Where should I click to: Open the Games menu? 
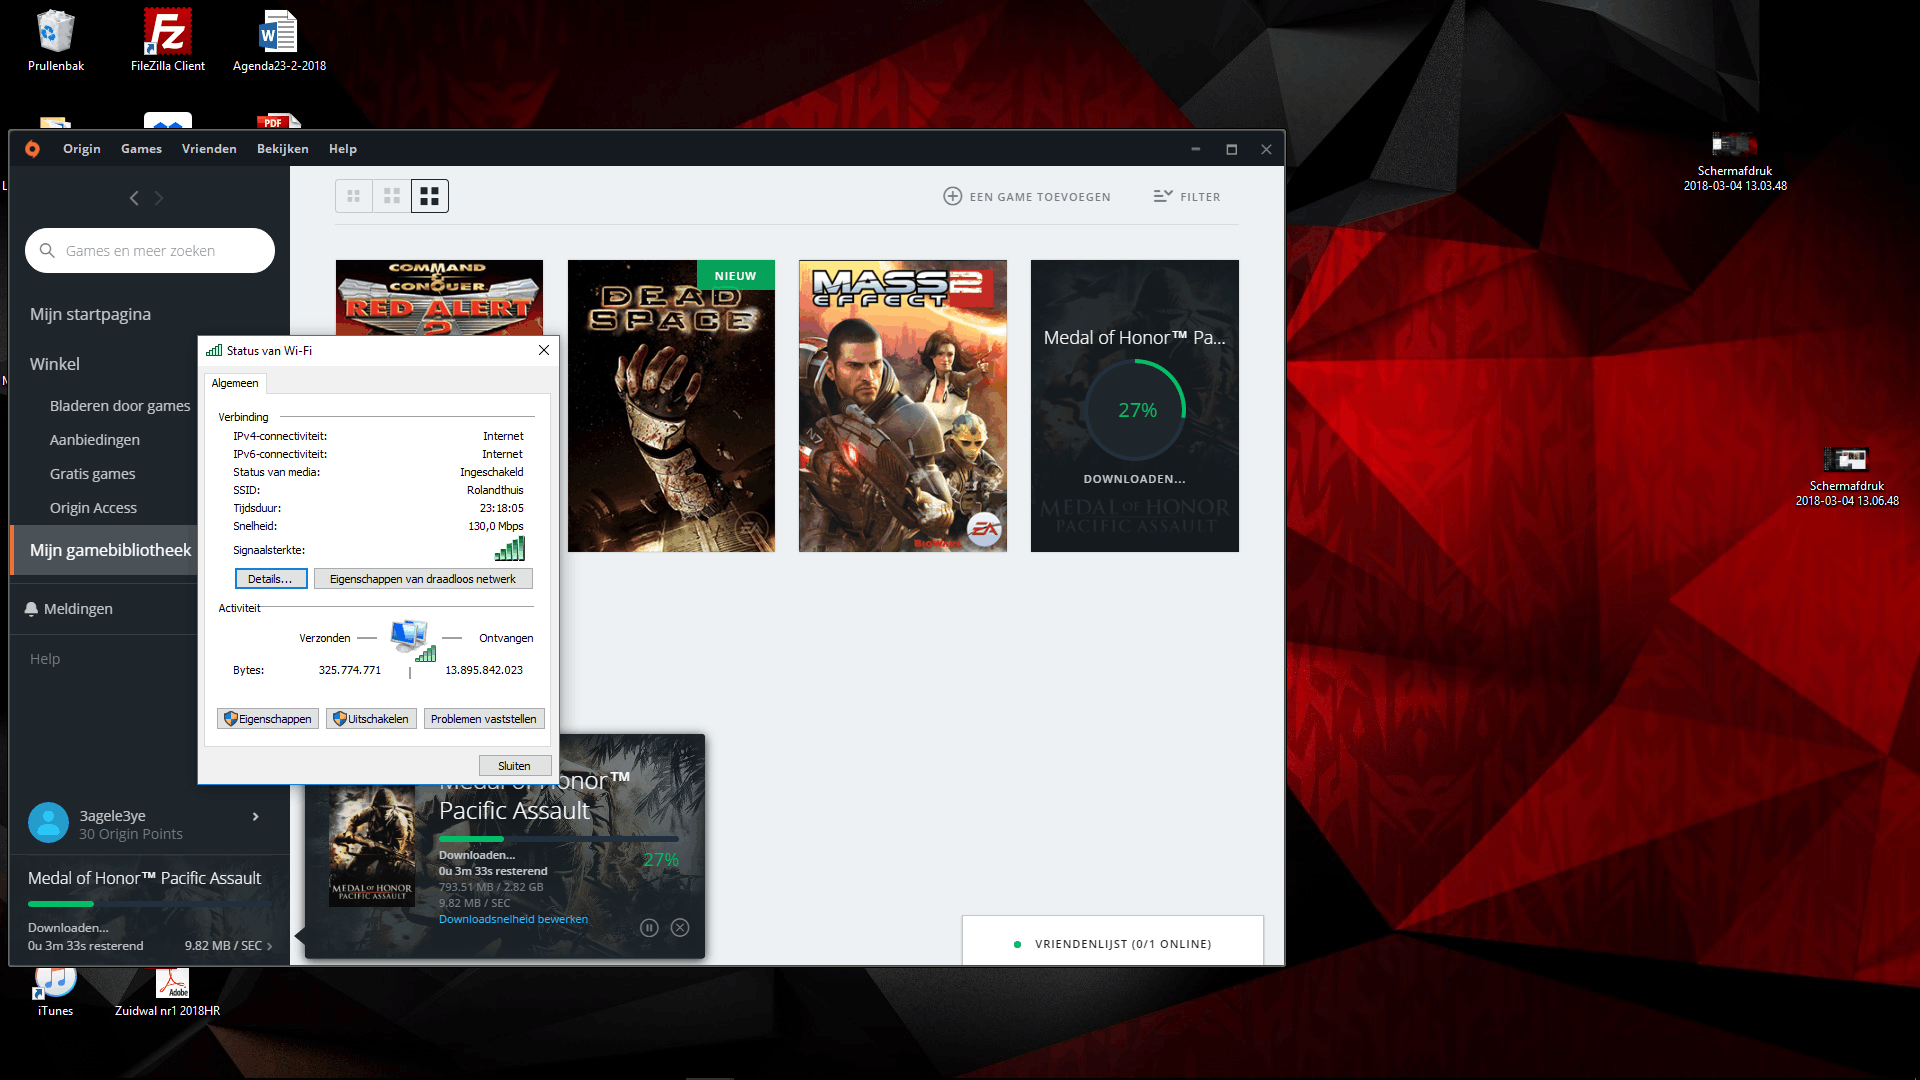(141, 149)
